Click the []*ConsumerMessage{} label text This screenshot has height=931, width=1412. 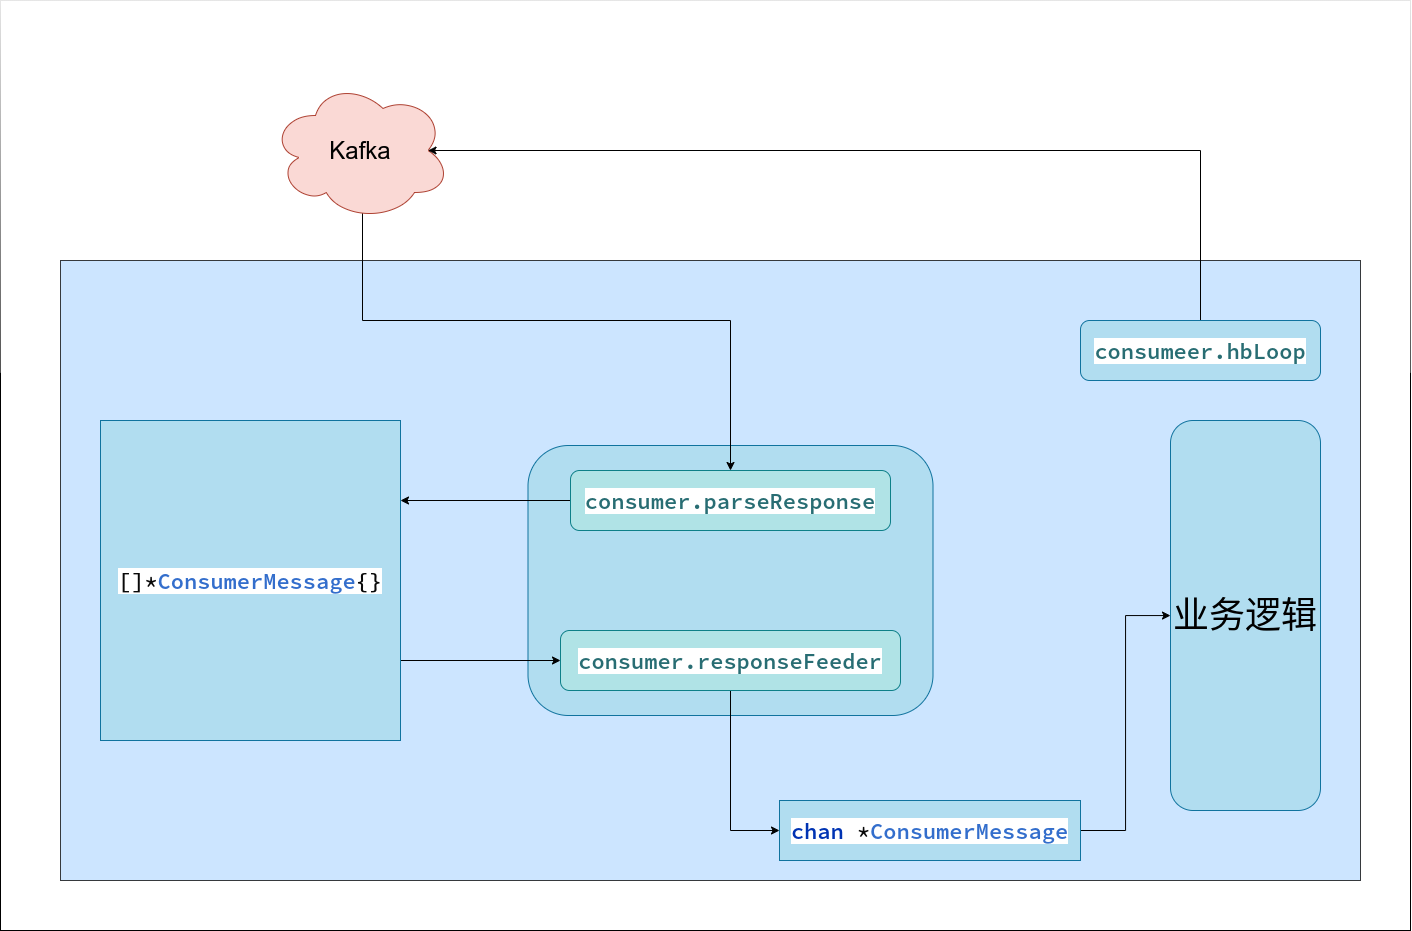point(250,582)
